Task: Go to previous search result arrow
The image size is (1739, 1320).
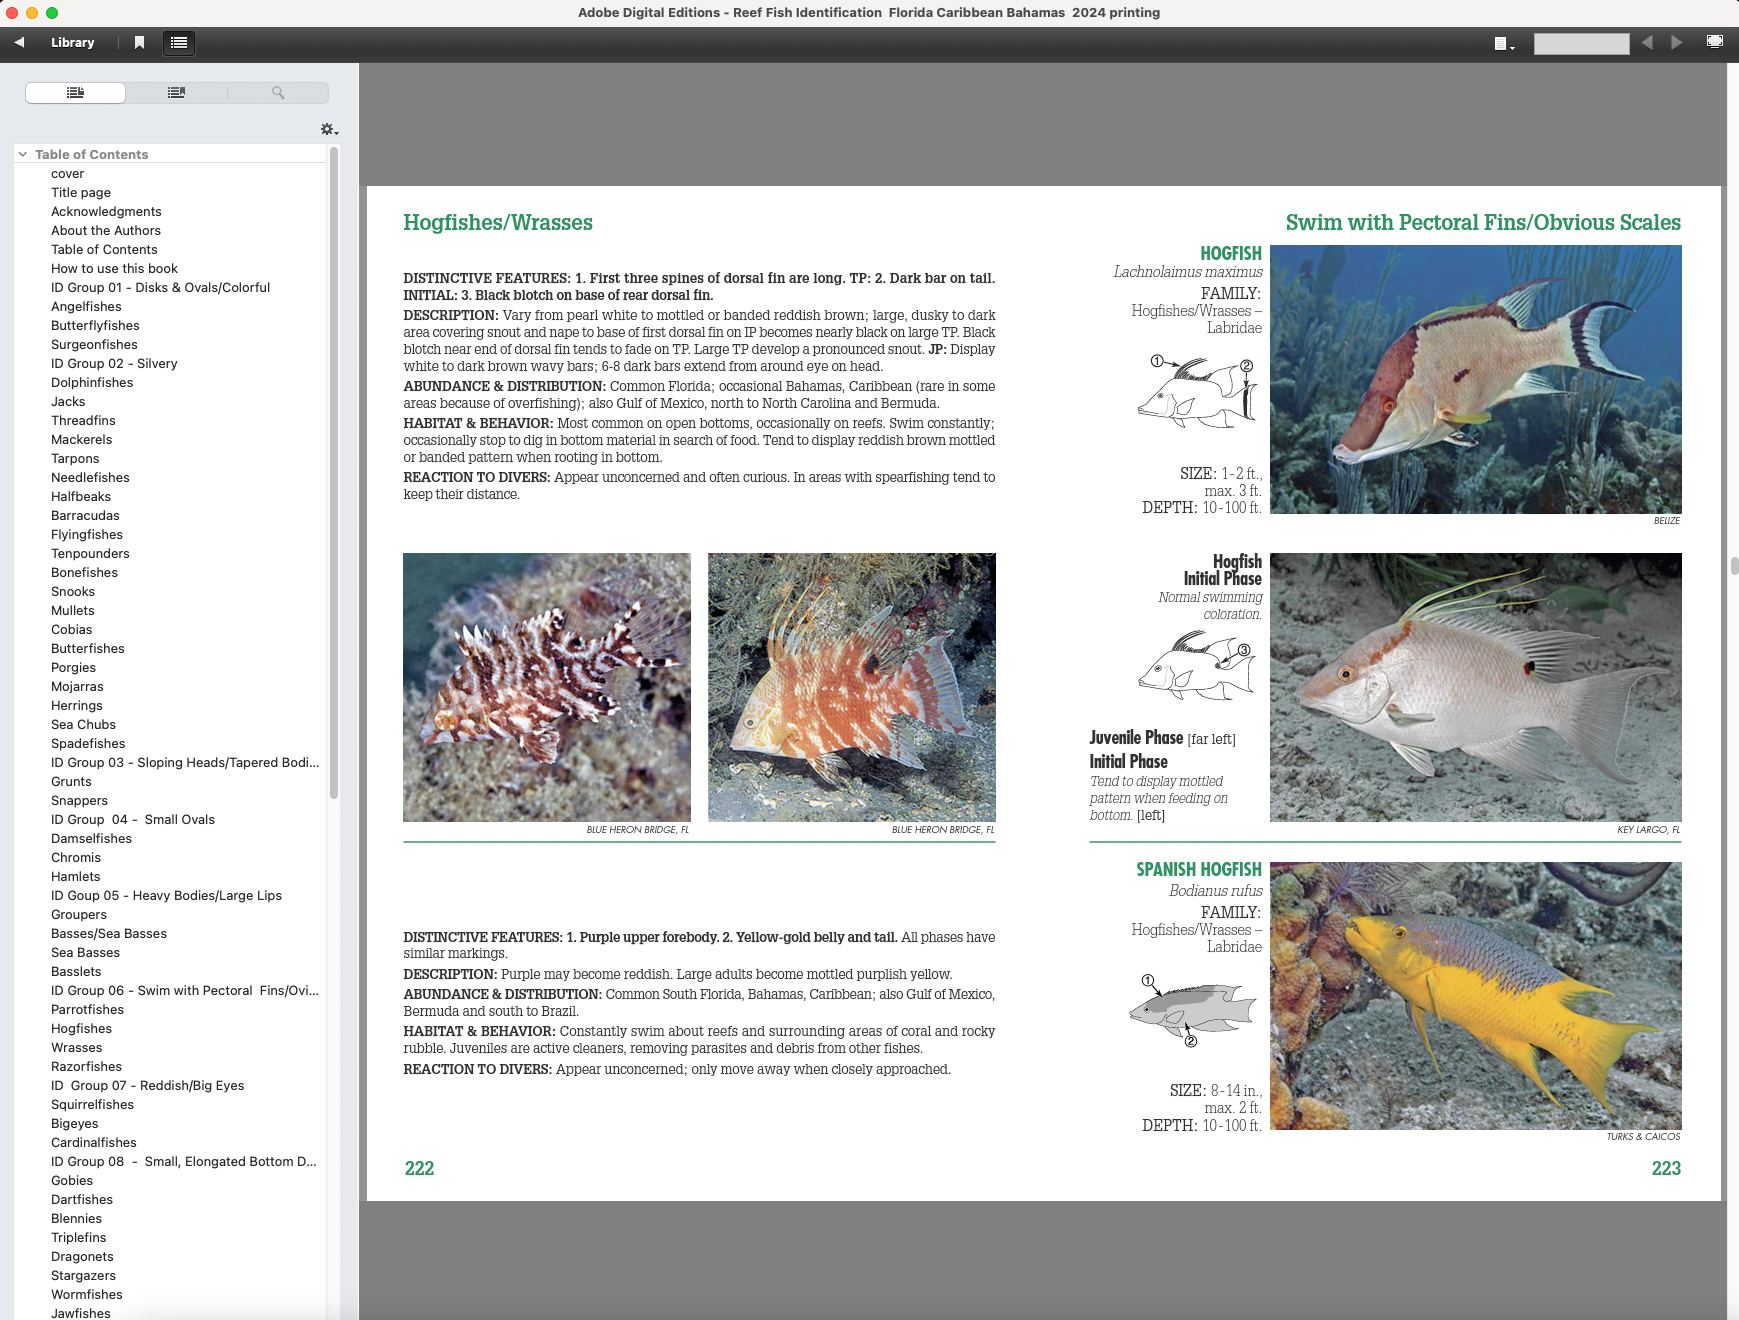Action: tap(1647, 42)
